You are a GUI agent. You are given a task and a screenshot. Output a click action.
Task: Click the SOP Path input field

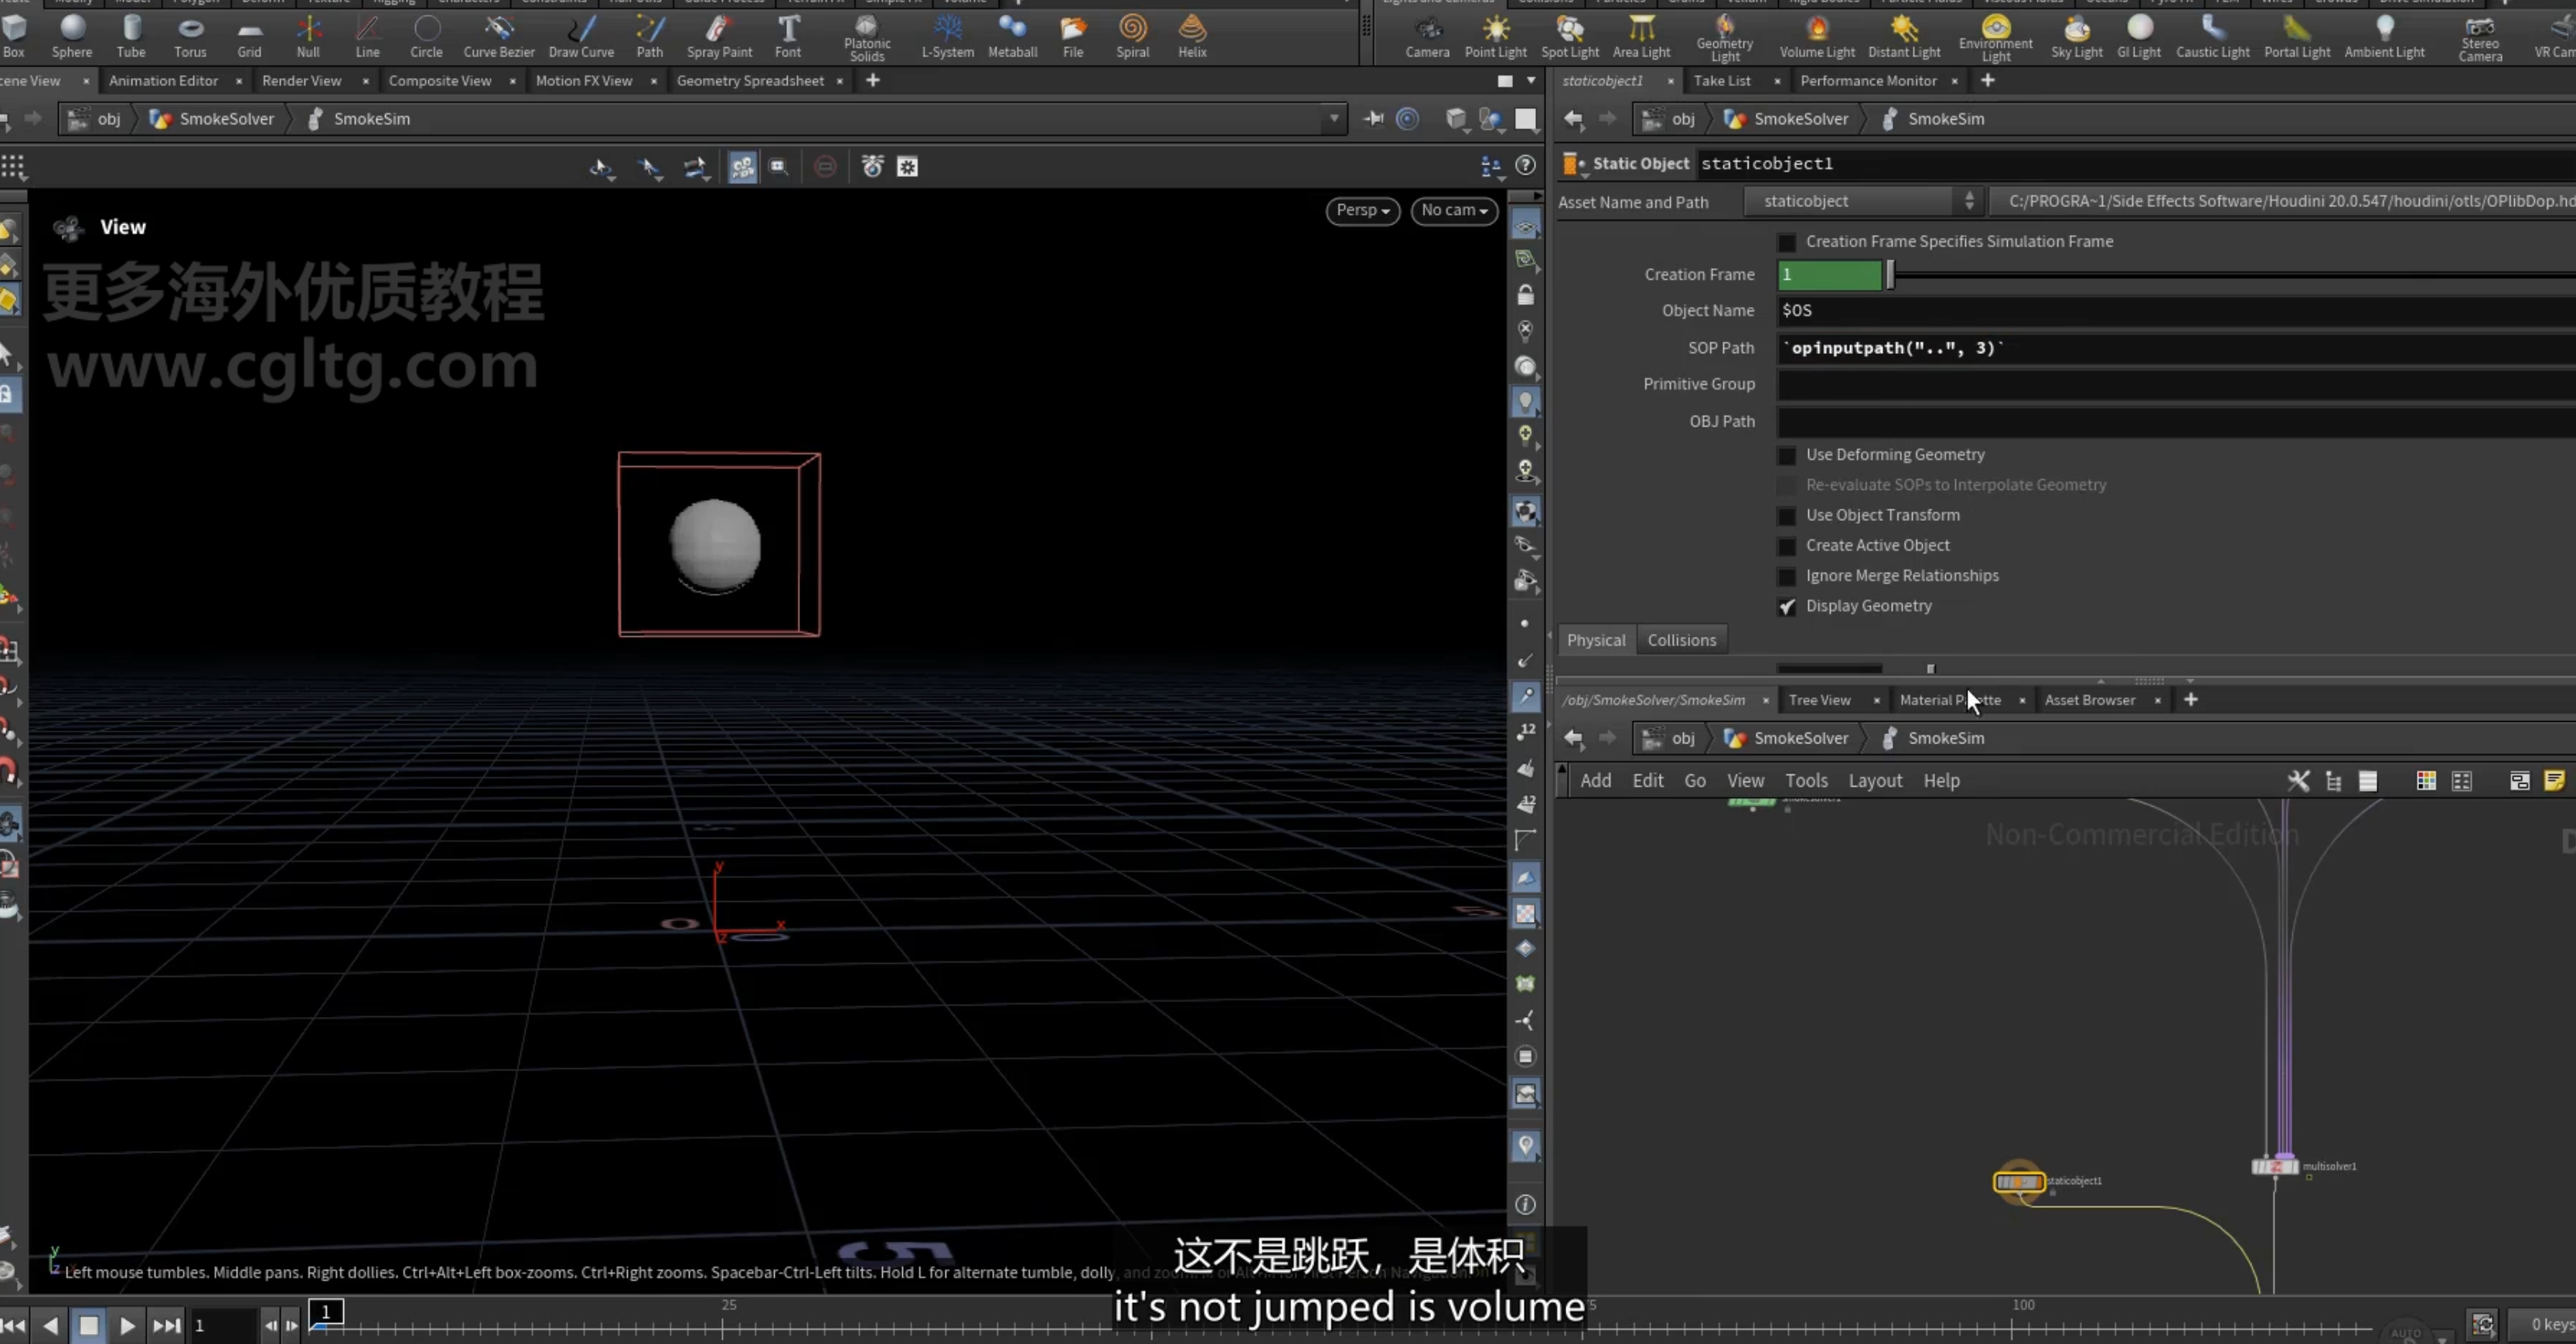(2176, 348)
